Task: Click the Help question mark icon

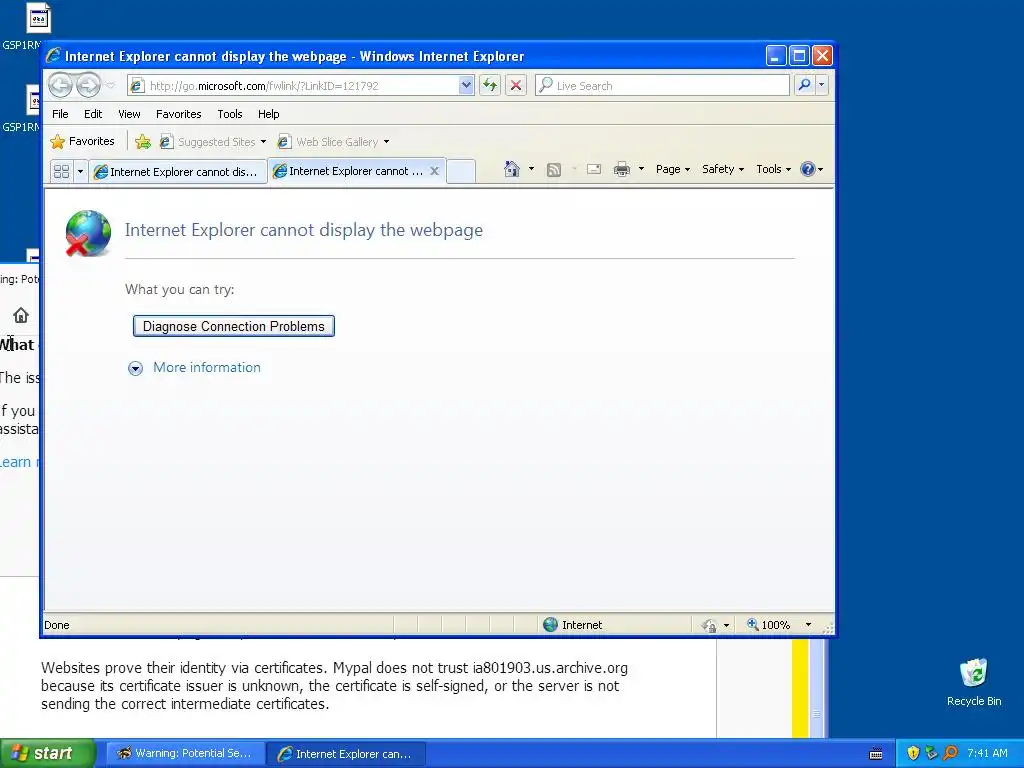Action: click(808, 169)
